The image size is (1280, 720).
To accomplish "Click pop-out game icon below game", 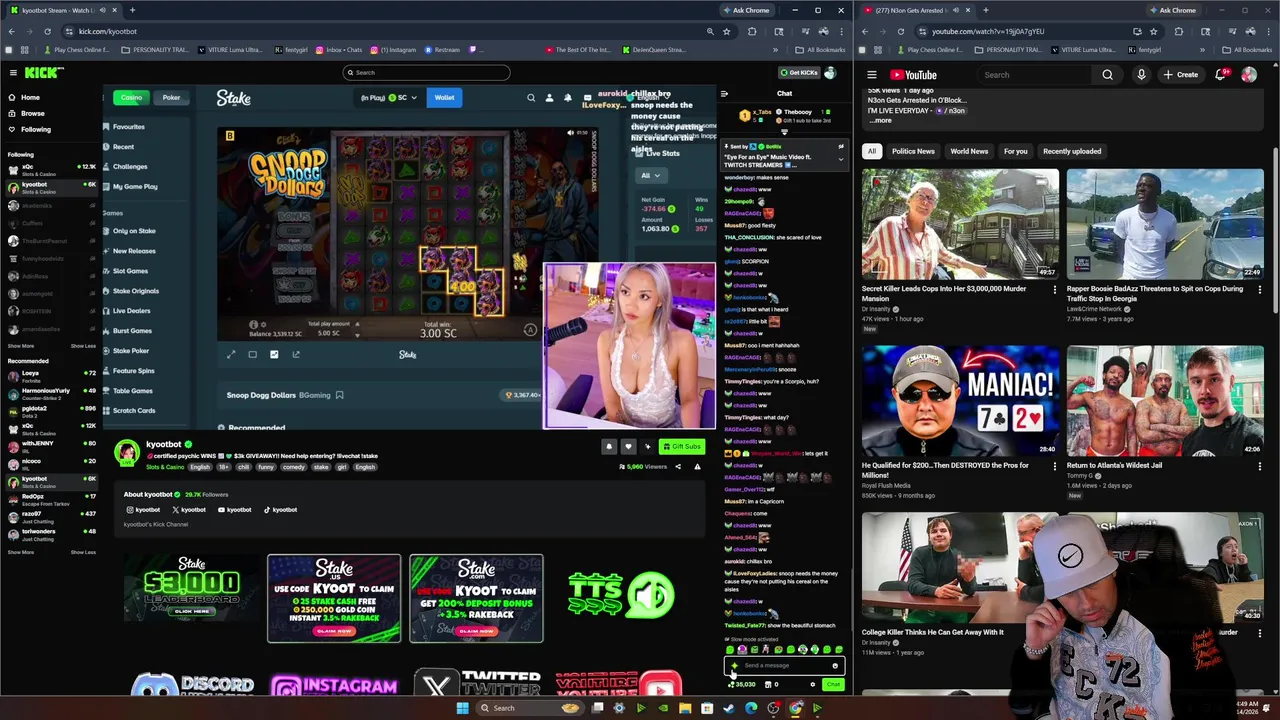I will [296, 354].
